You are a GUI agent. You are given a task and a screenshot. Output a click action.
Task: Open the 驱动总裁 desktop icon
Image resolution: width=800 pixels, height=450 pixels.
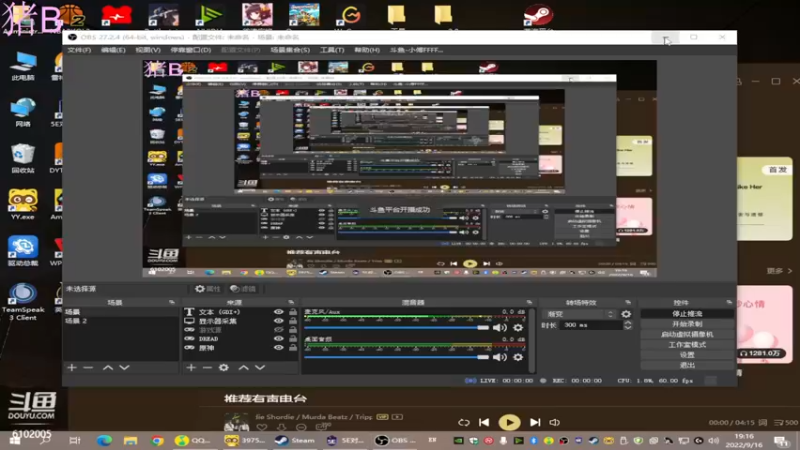click(23, 251)
